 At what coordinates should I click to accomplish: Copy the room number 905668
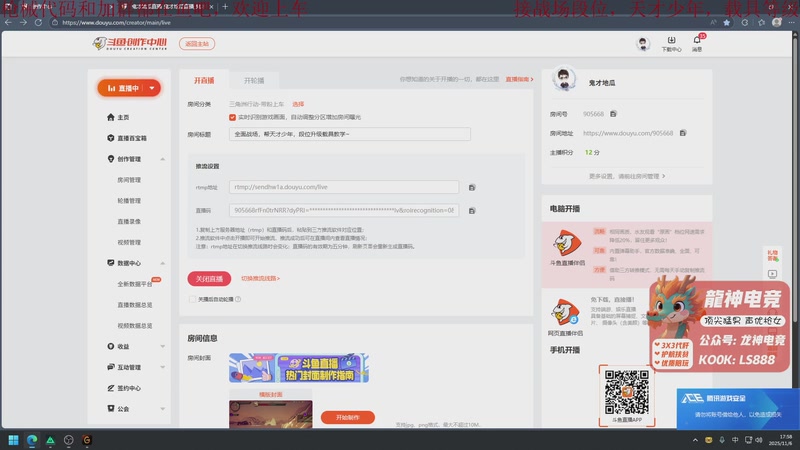point(613,114)
